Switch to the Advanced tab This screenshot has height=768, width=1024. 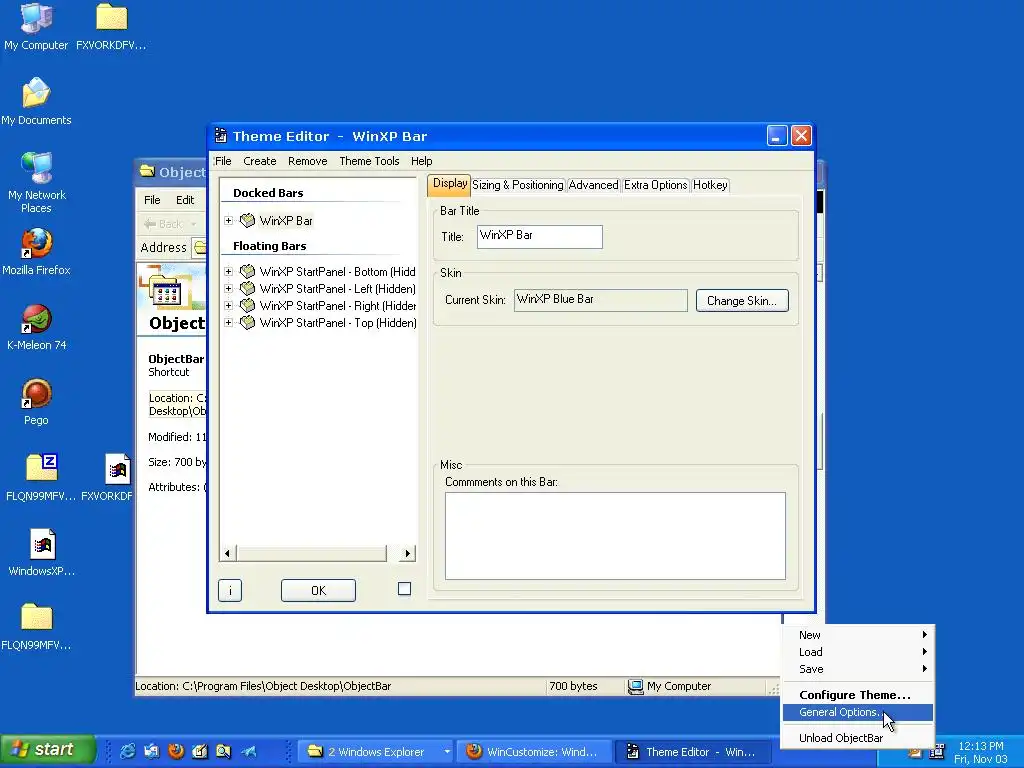(x=593, y=185)
